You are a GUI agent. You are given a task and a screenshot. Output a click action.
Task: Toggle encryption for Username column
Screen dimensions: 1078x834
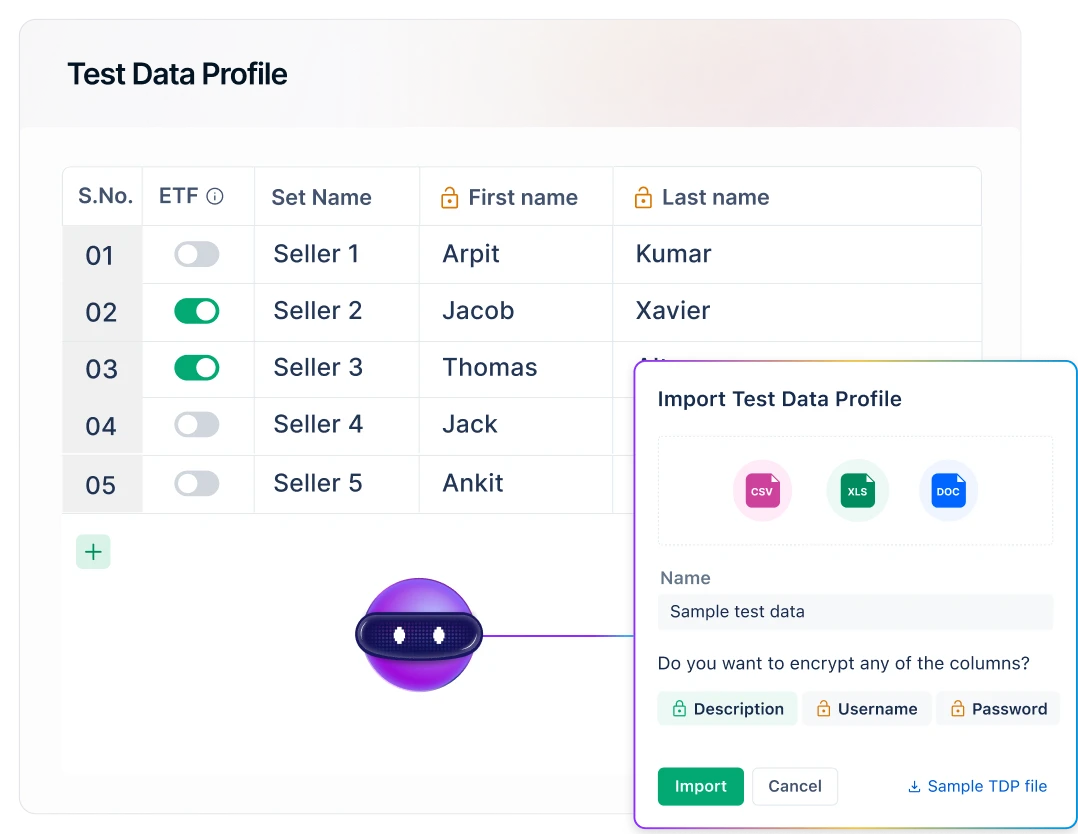pos(866,709)
